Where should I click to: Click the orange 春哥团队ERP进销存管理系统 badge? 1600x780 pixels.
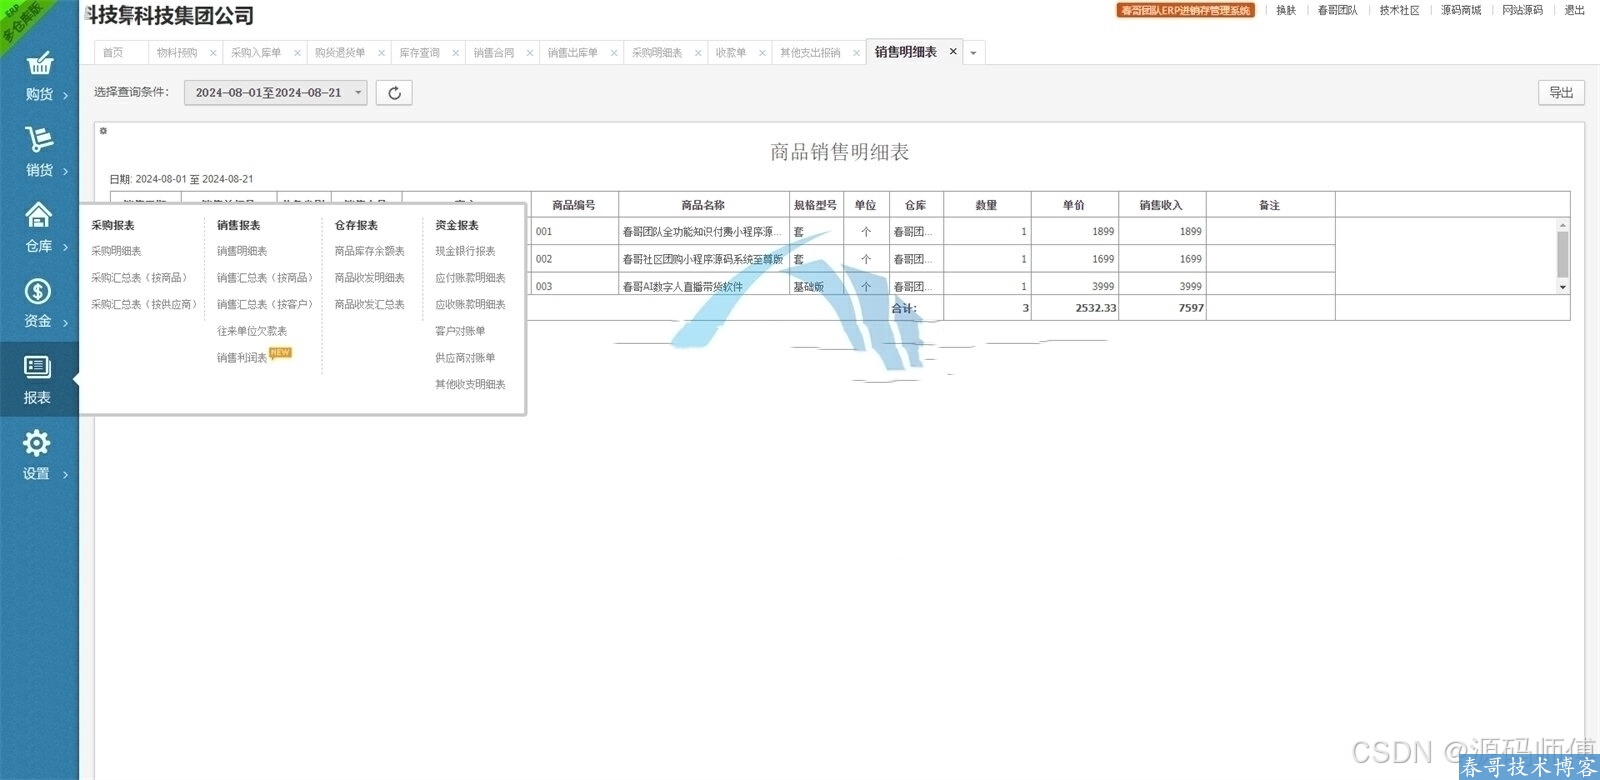(1185, 10)
